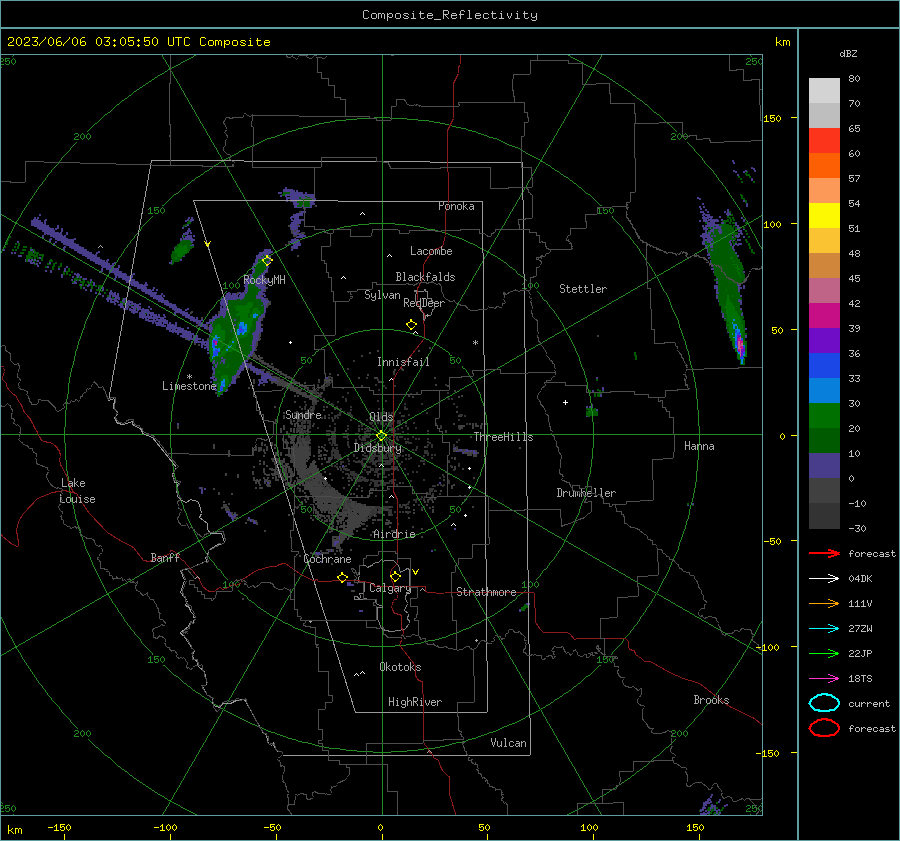Click the orange 111V arrow icon
The height and width of the screenshot is (841, 900).
(x=824, y=603)
